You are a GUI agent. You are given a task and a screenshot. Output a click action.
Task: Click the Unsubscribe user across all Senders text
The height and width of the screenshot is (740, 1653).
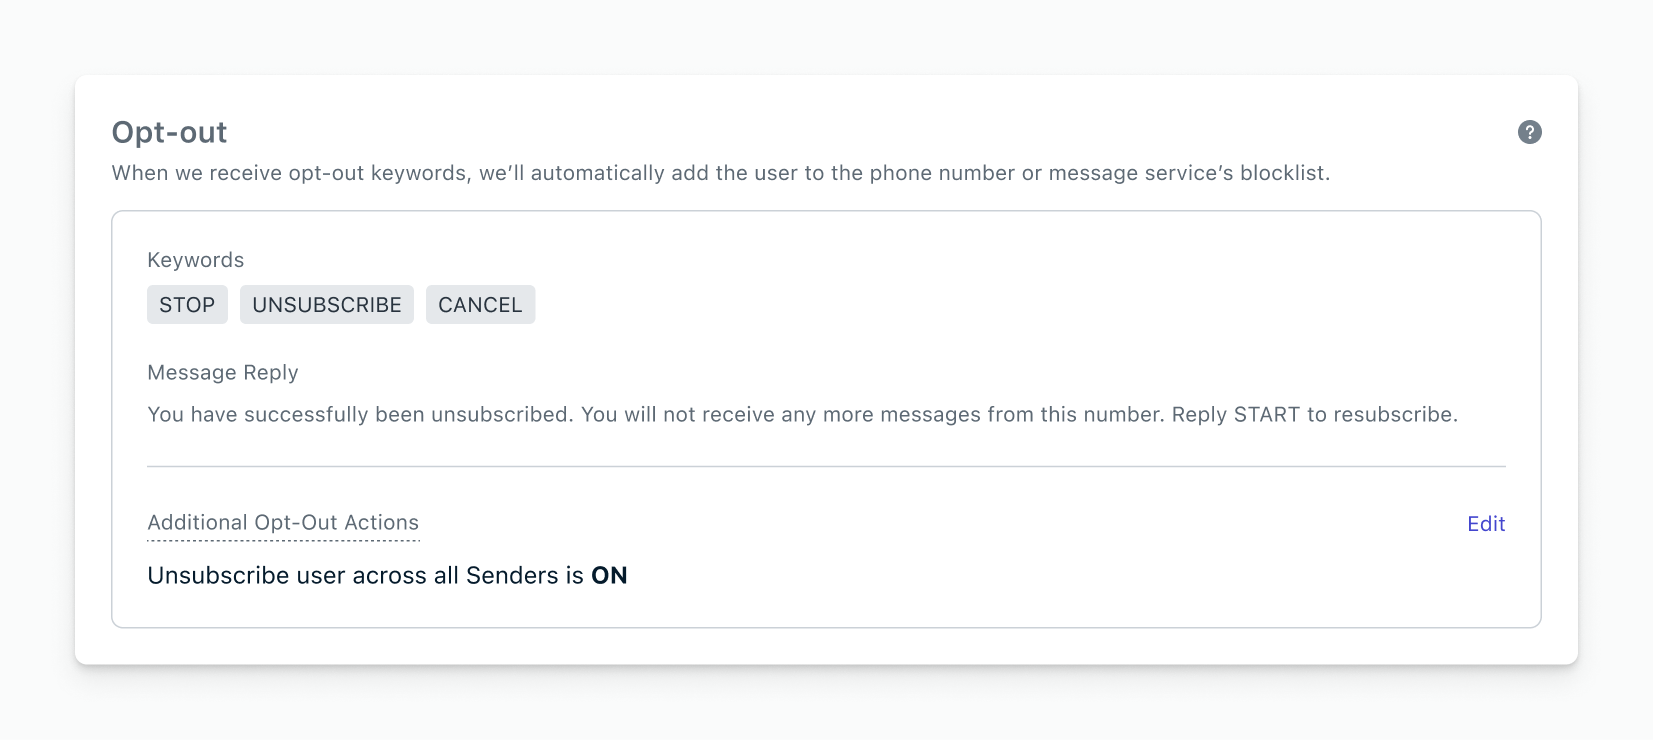365,576
